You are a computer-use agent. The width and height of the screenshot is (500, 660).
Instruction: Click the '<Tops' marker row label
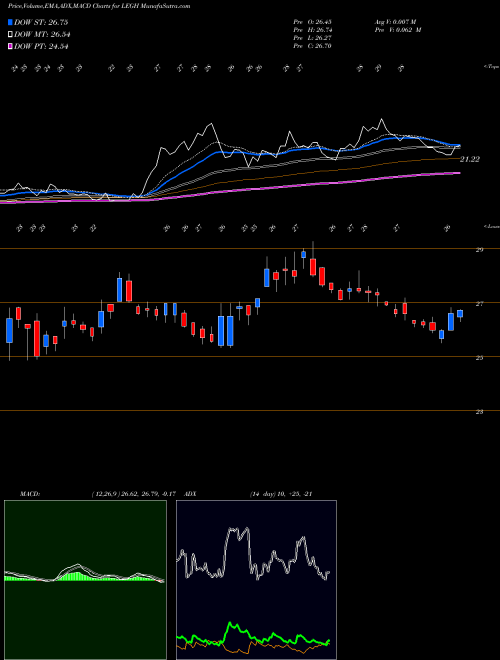tap(492, 67)
